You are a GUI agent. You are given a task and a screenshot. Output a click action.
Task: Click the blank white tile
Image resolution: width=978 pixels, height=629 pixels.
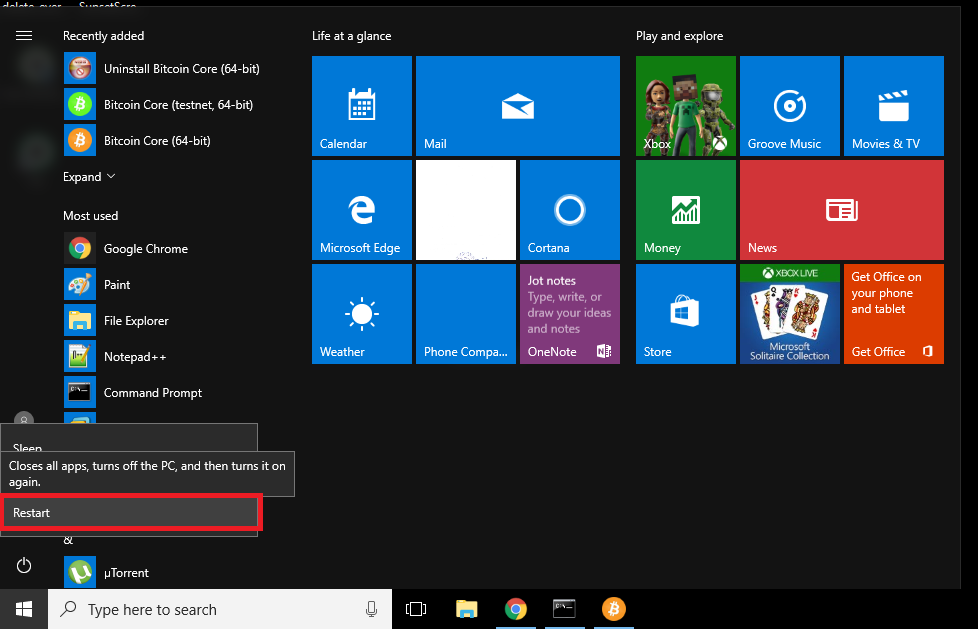(466, 210)
